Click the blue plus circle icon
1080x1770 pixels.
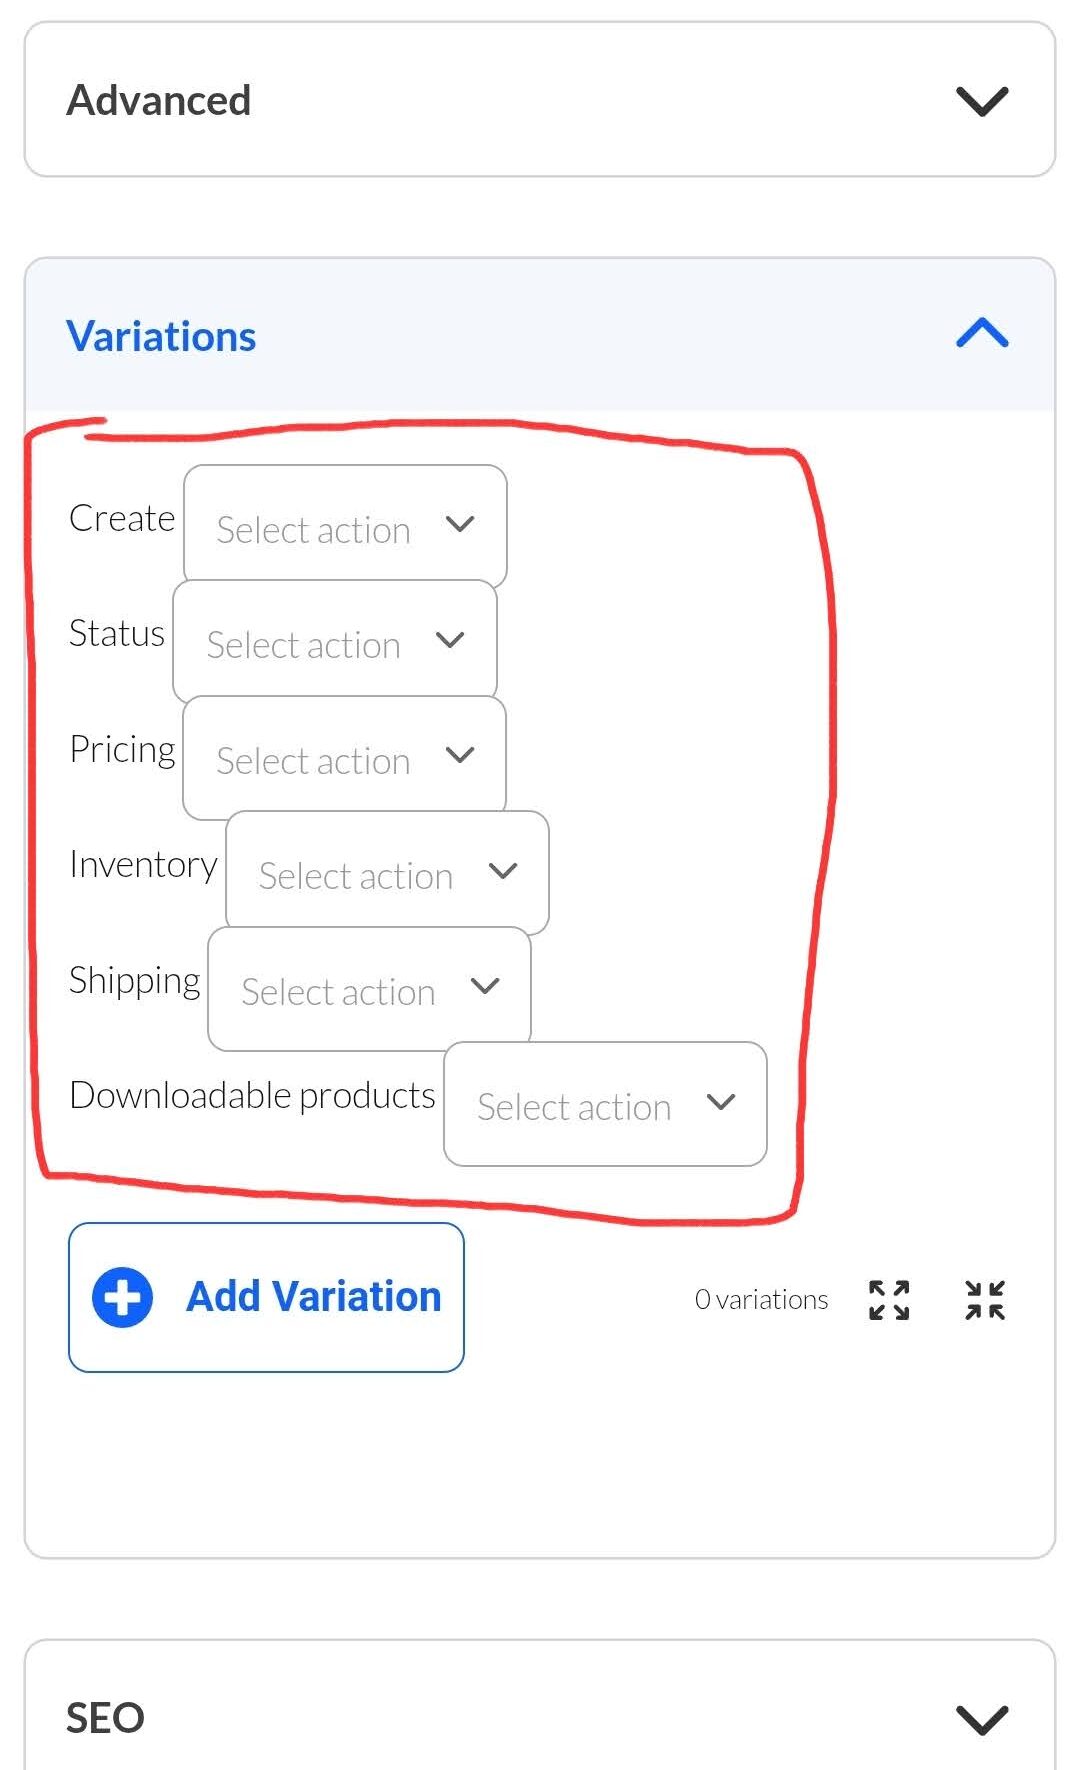(x=122, y=1297)
